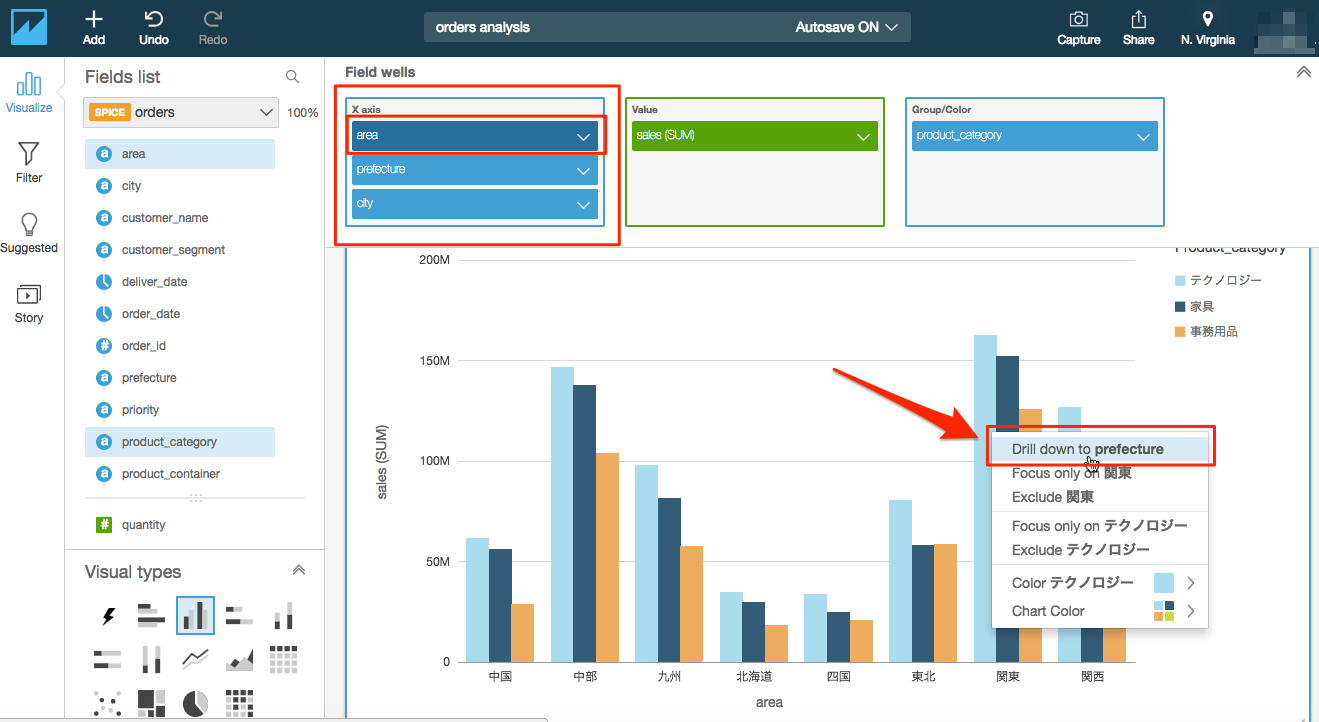The image size is (1319, 722).
Task: Expand the sales (SUM) value field menu
Action: [863, 136]
